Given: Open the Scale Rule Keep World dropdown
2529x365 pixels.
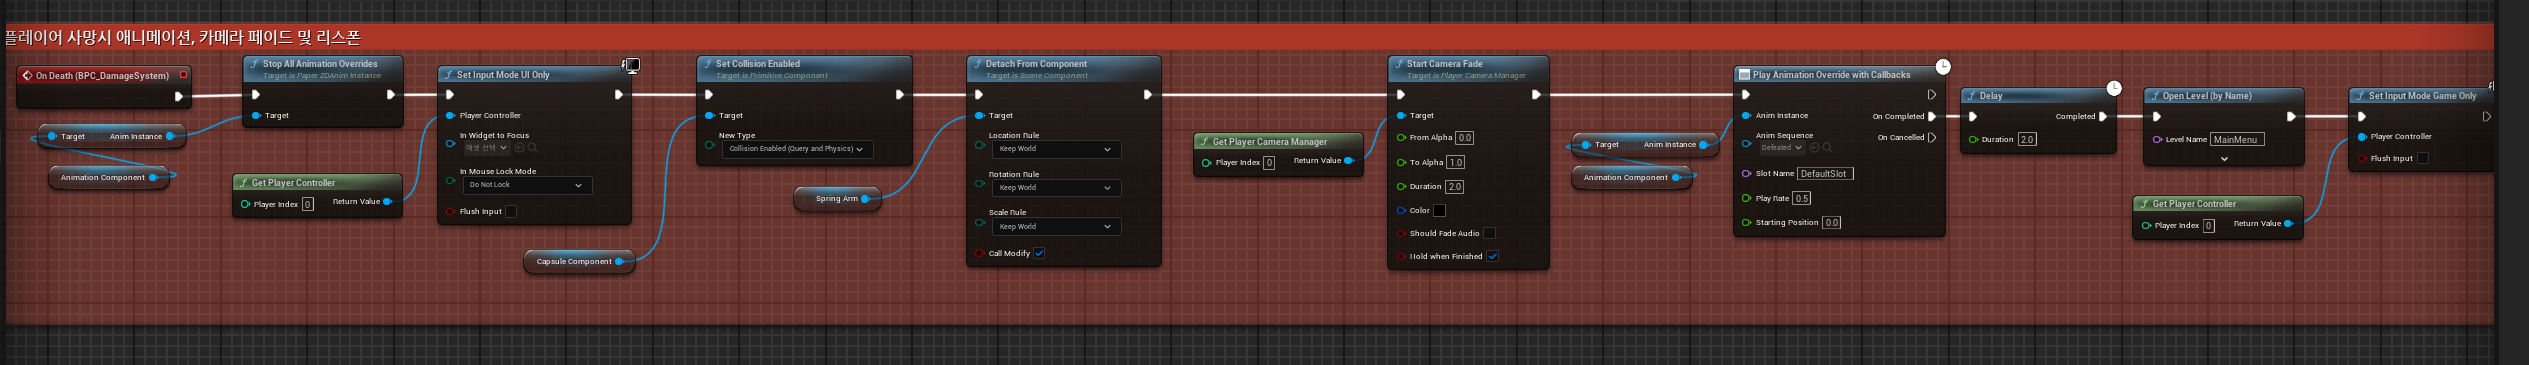Looking at the screenshot, I should (1056, 227).
